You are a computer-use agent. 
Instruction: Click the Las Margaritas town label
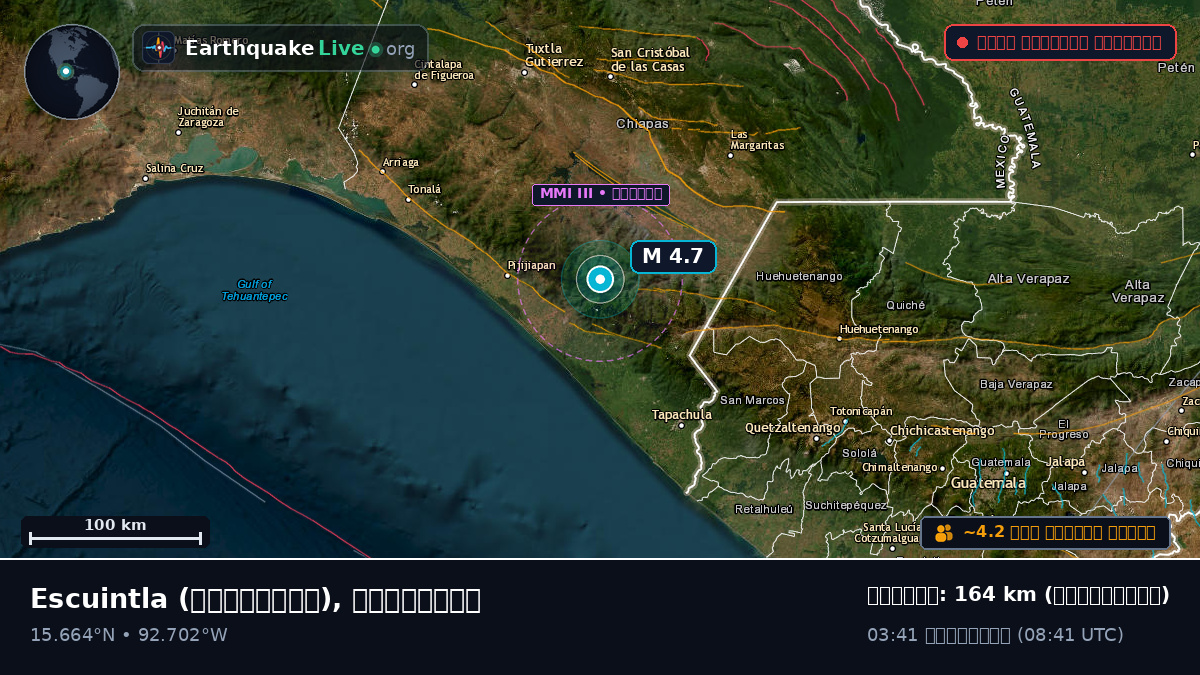click(x=757, y=140)
